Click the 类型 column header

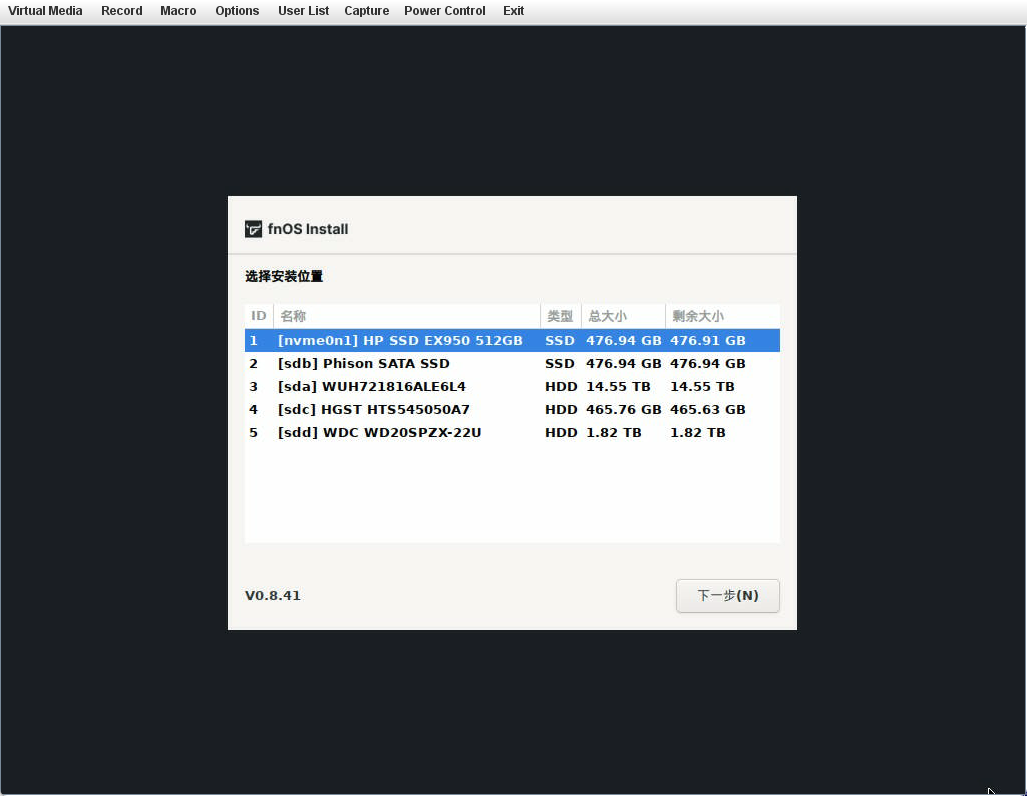(x=559, y=315)
